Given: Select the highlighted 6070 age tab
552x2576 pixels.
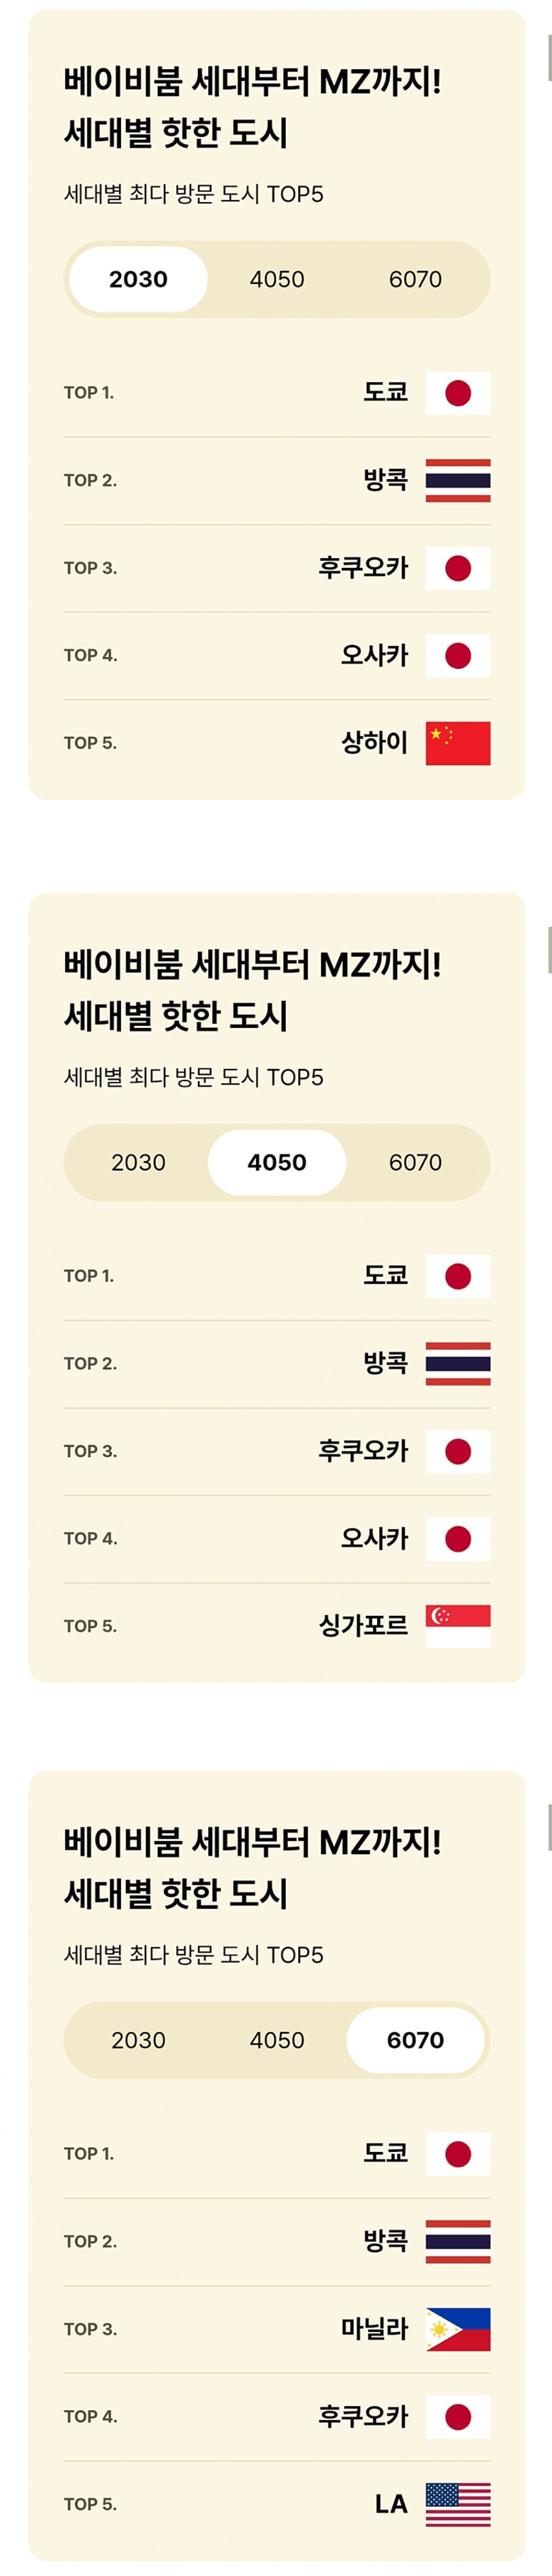Looking at the screenshot, I should (x=415, y=2040).
